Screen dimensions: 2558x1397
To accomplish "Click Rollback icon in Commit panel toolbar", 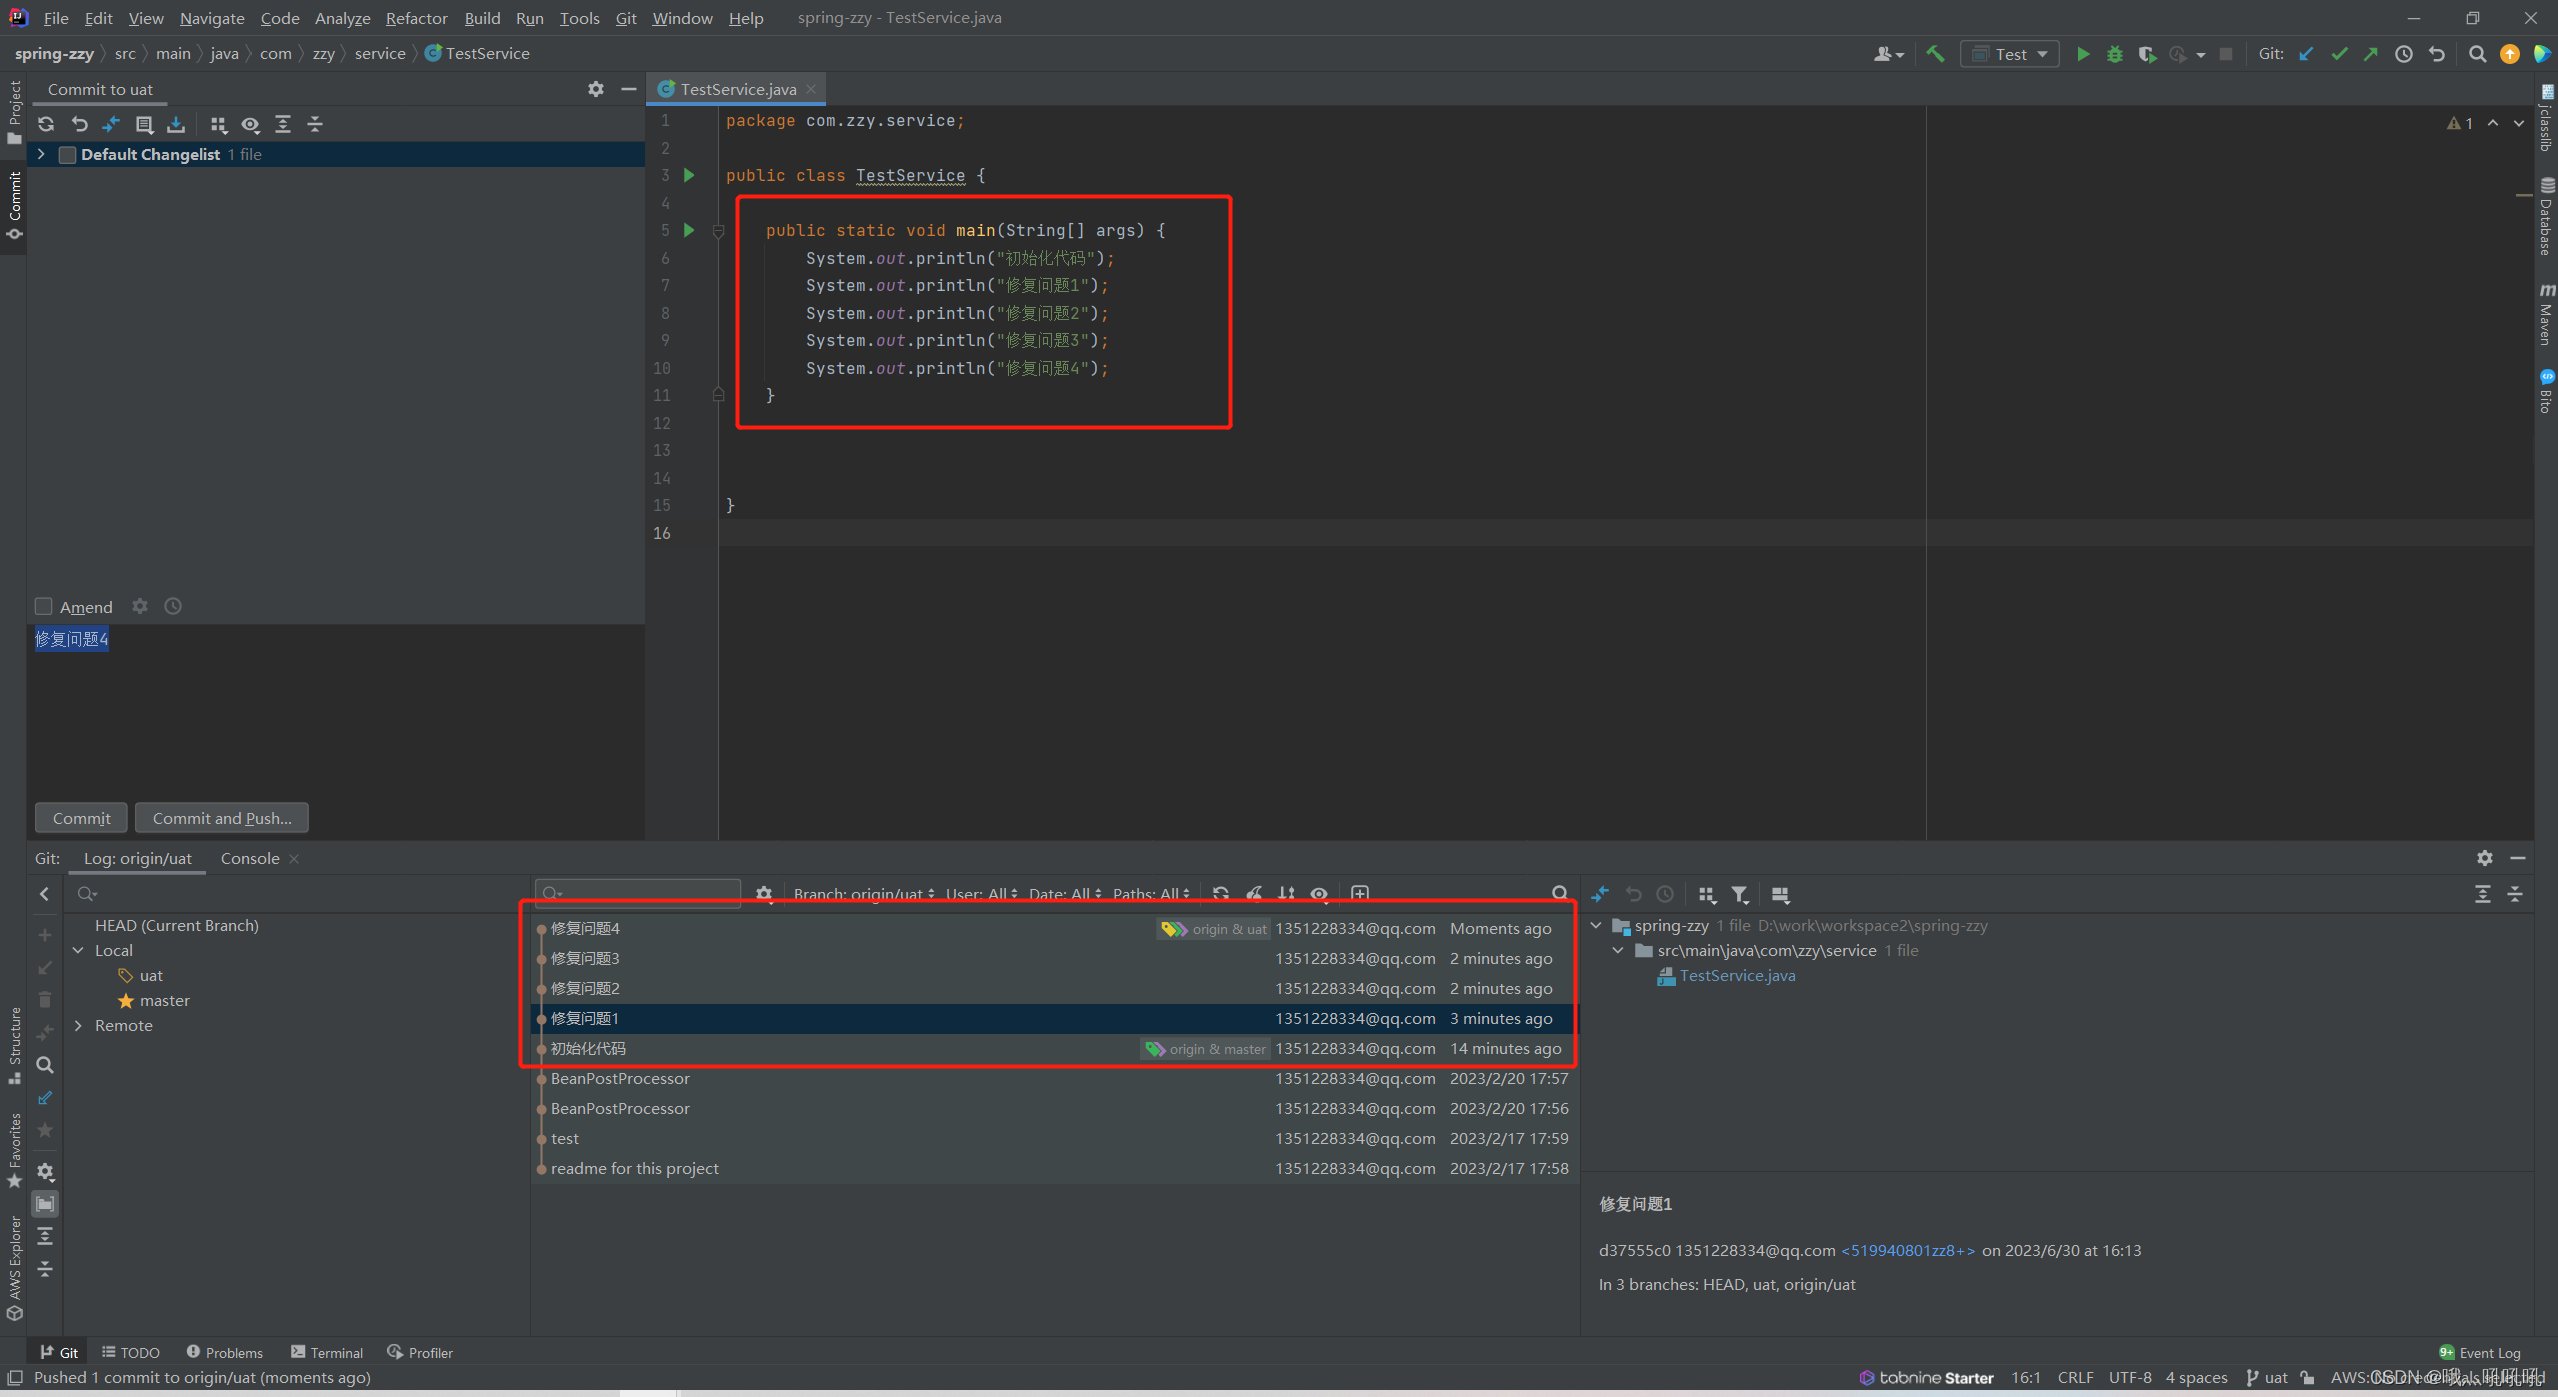I will 79,124.
